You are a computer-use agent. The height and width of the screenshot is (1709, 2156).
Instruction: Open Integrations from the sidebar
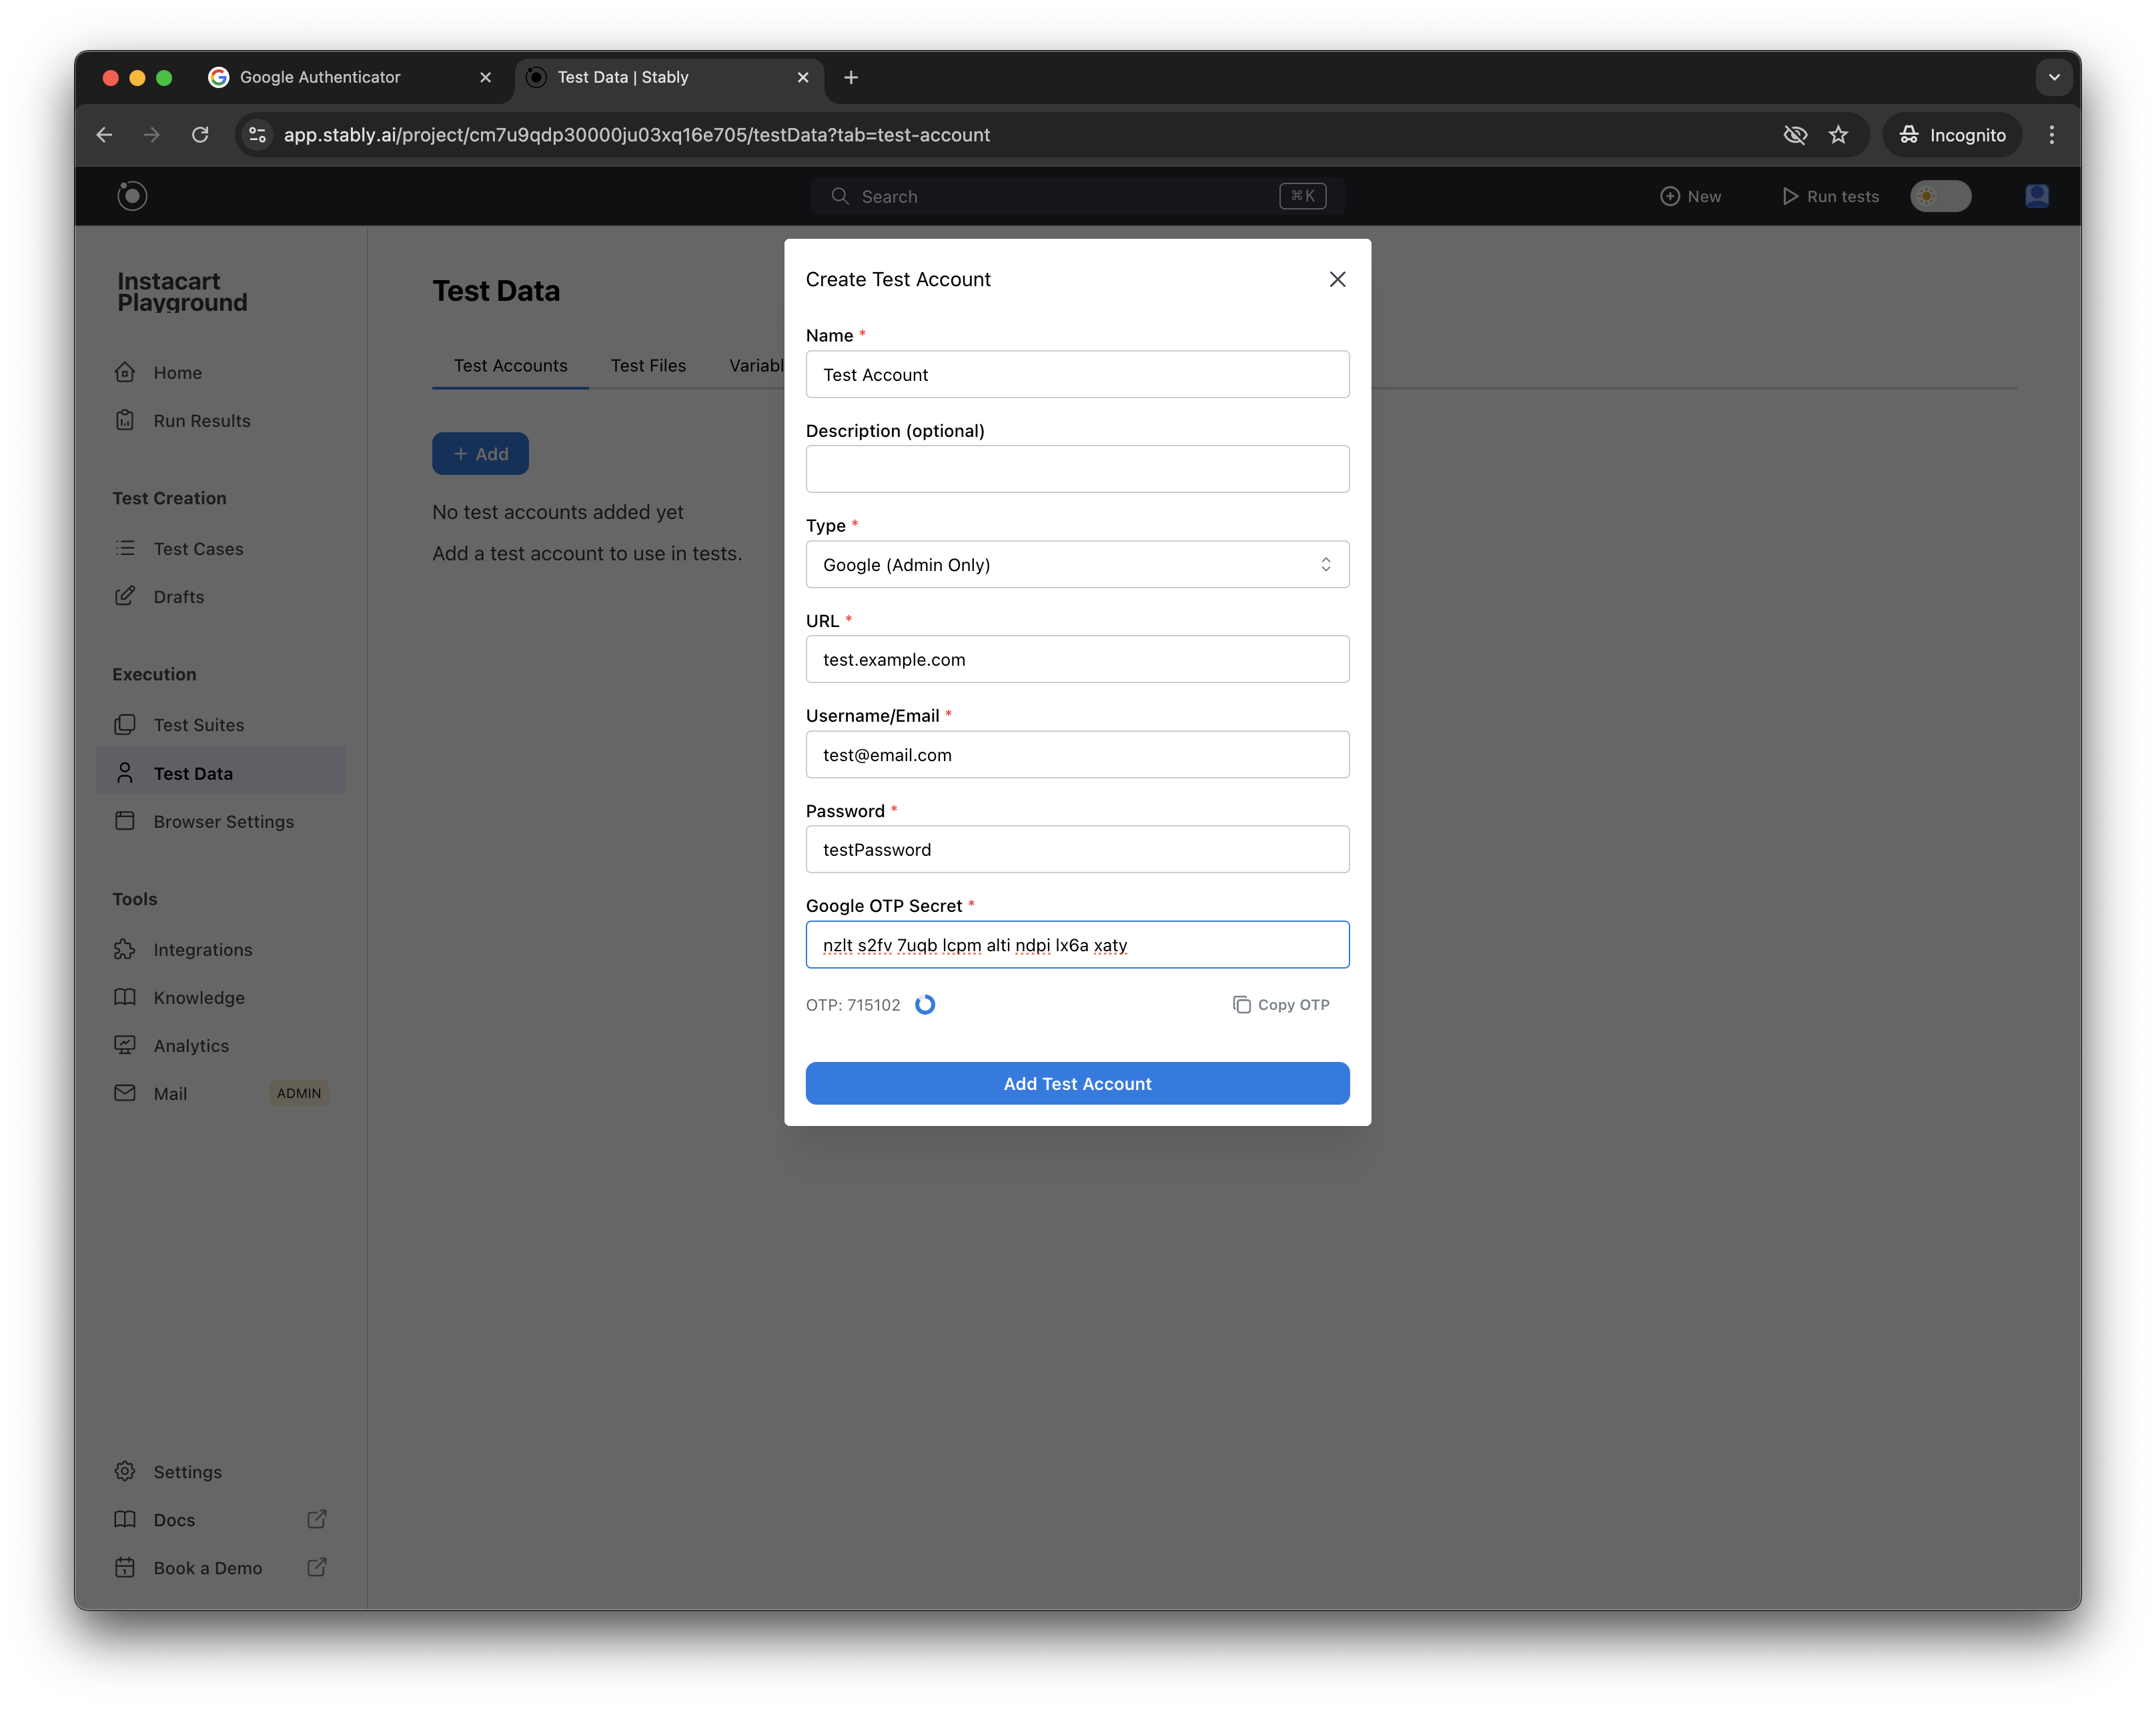202,950
